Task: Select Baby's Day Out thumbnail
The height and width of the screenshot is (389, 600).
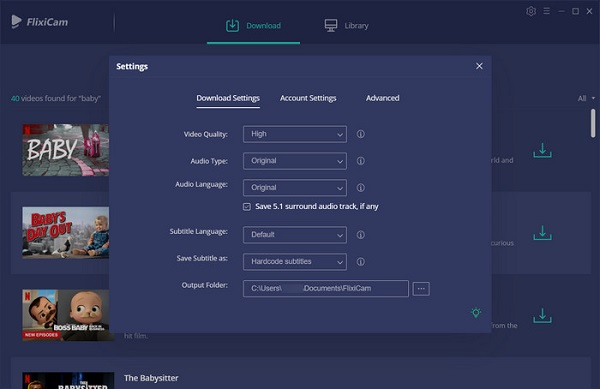Action: 65,233
